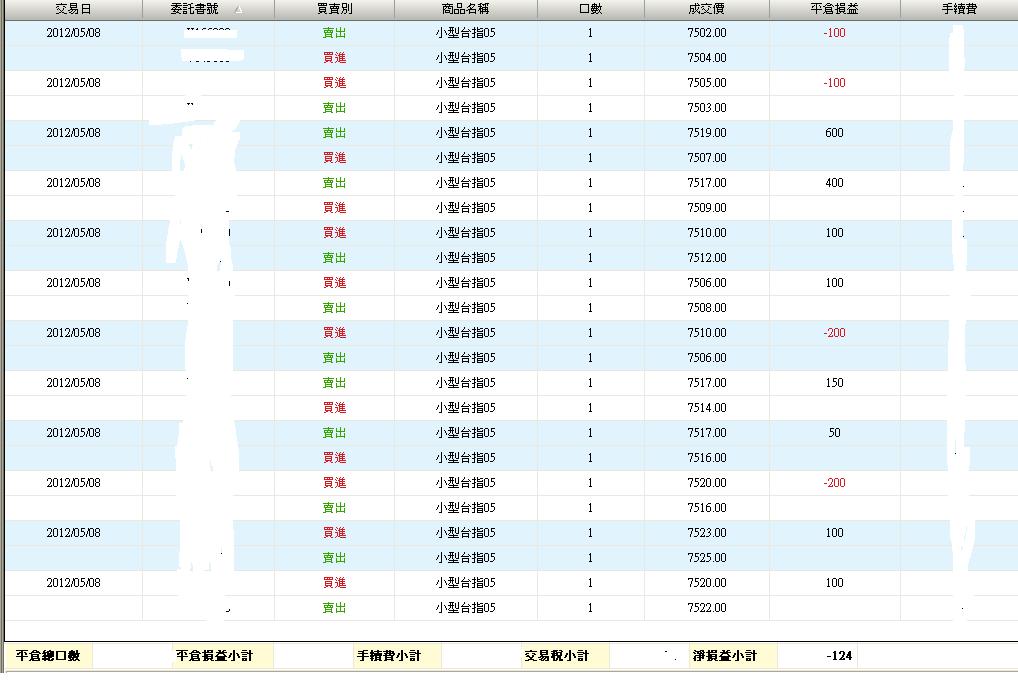Click the 買賣別 column header
Image resolution: width=1018 pixels, height=697 pixels.
[x=334, y=9]
